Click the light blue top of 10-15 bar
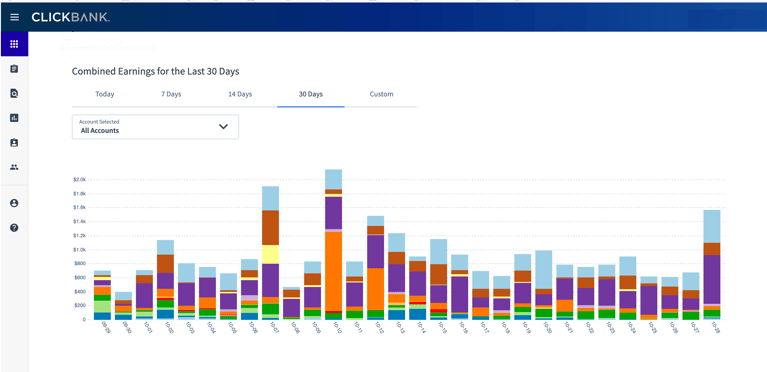Screen dimensions: 767x372 click(x=439, y=252)
